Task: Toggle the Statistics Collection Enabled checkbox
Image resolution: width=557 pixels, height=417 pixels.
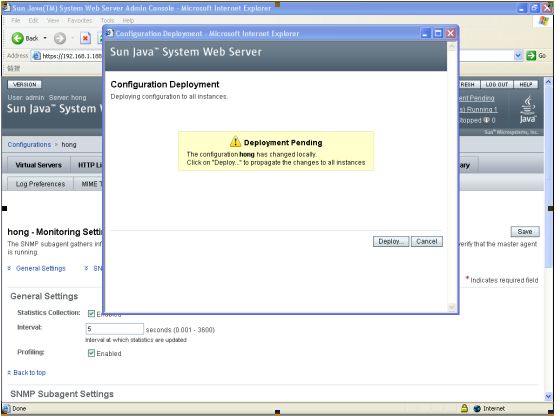Action: [x=91, y=313]
